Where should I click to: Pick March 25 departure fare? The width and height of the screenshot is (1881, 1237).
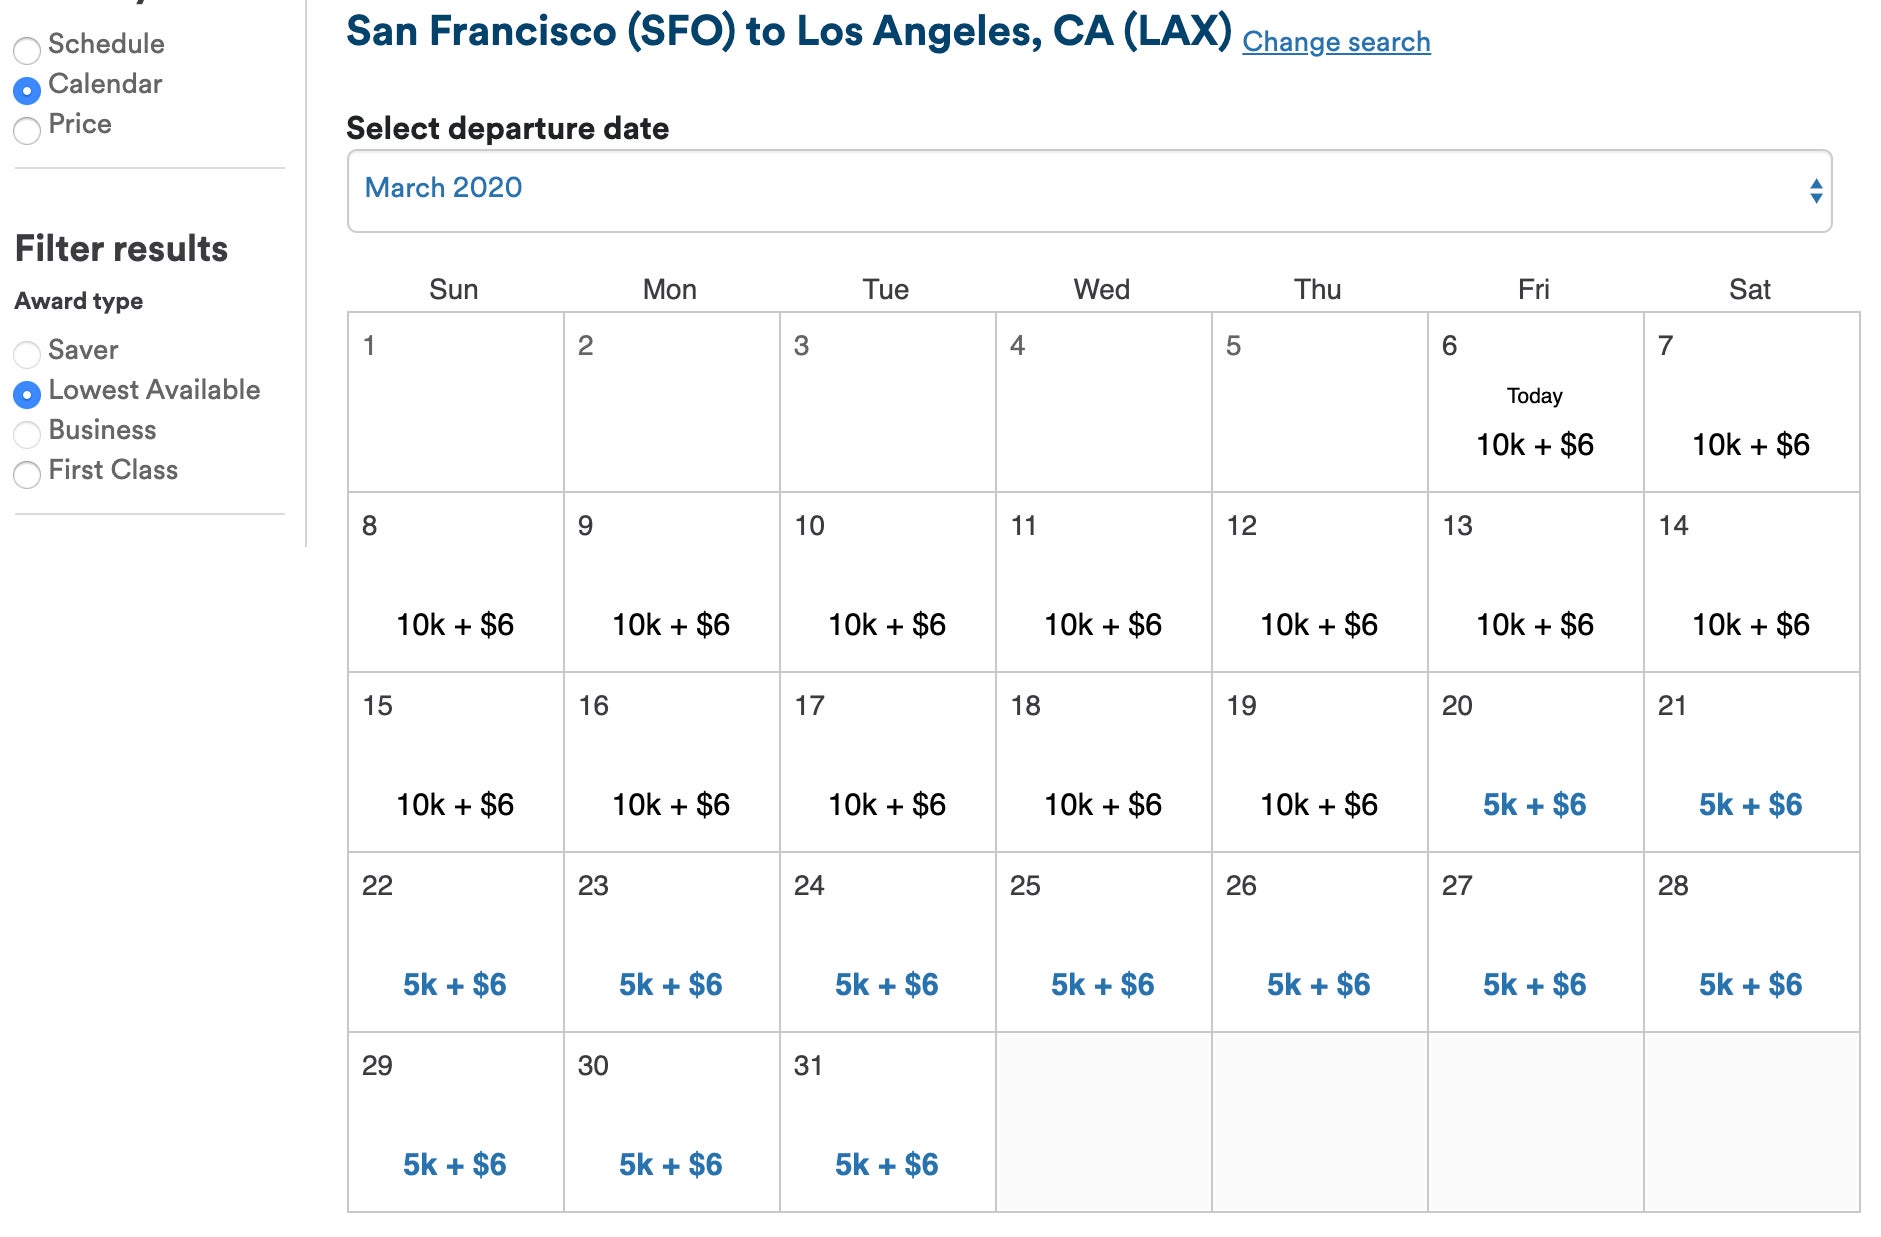tap(1102, 985)
